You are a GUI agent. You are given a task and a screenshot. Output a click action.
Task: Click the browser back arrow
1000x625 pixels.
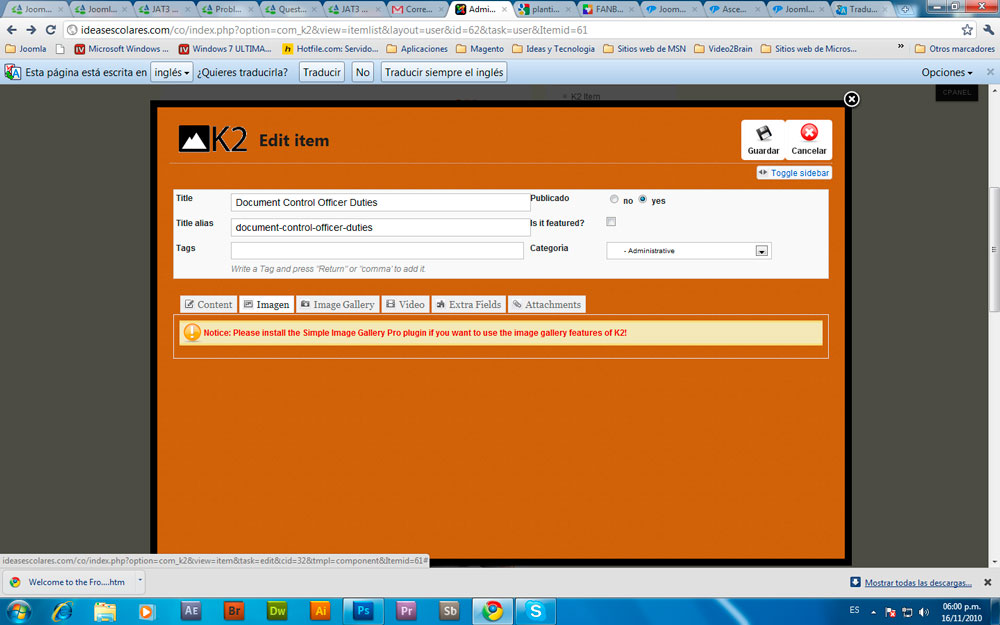click(x=11, y=30)
